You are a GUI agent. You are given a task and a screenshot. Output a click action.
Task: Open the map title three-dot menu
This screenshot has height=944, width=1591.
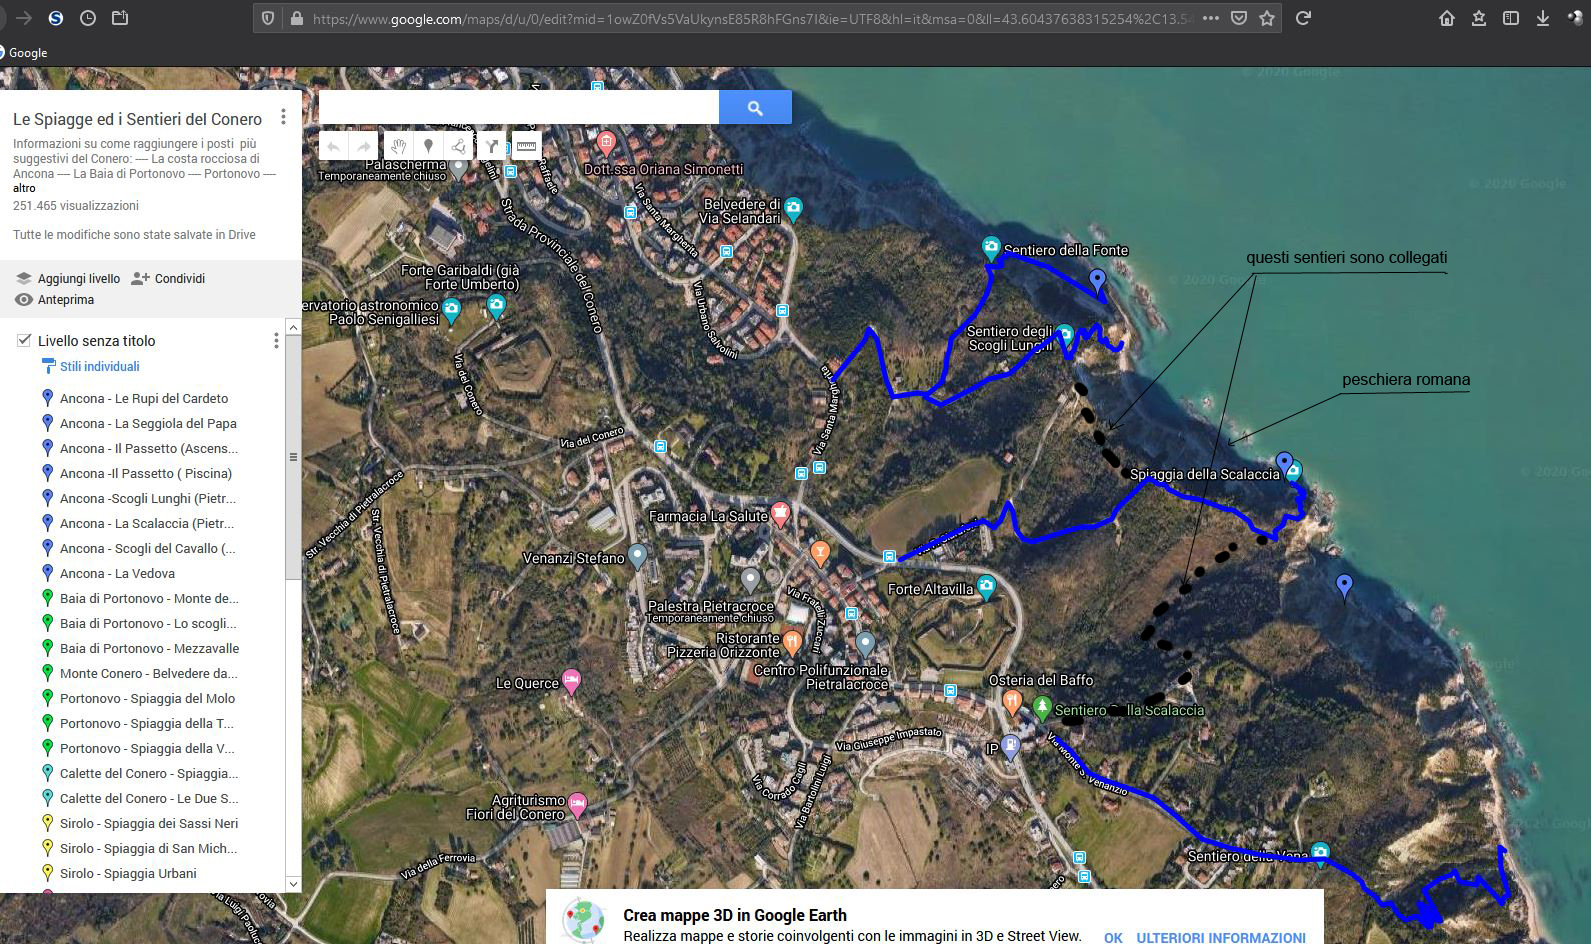tap(283, 117)
